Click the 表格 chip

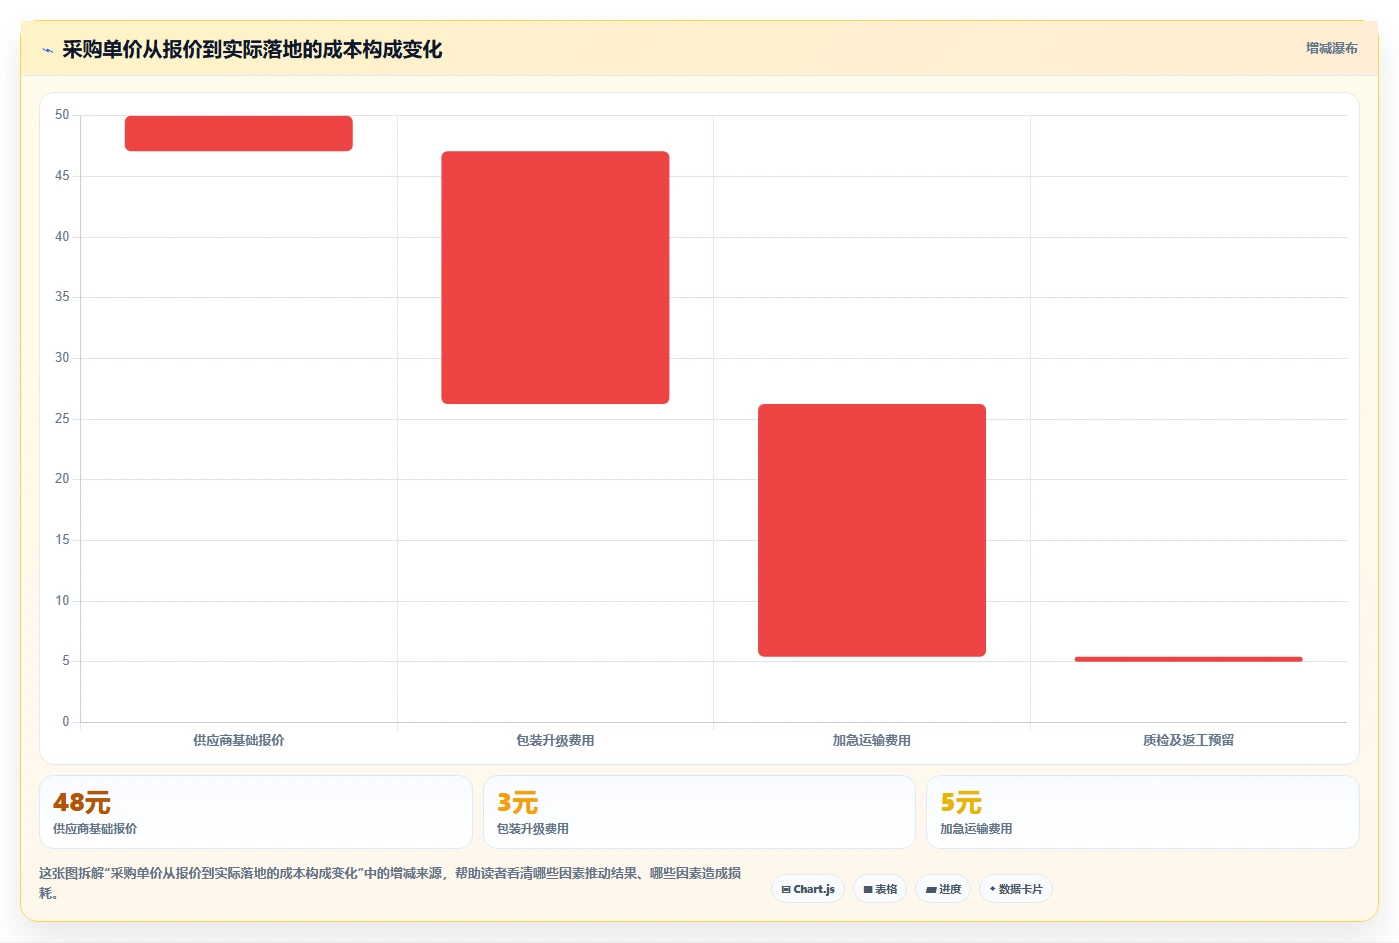(880, 889)
